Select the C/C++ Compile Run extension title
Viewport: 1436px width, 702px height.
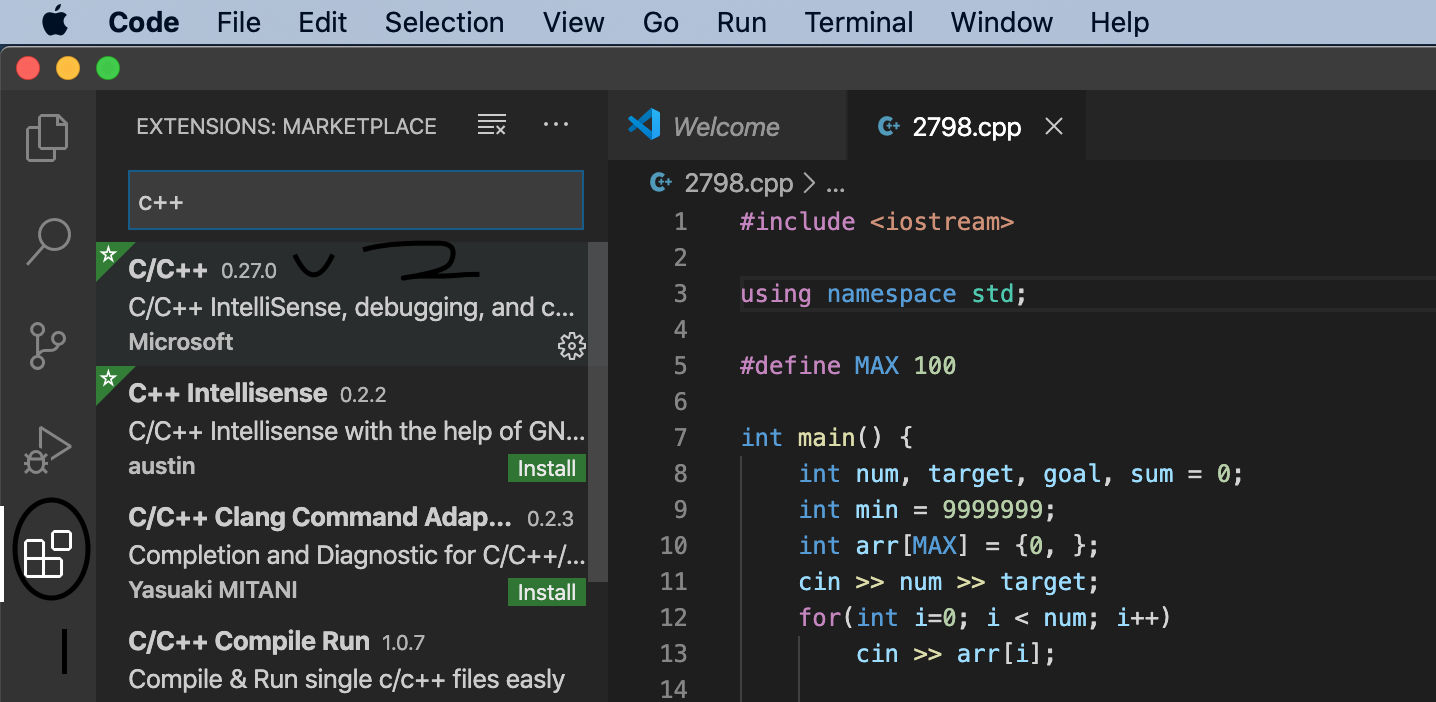coord(249,641)
